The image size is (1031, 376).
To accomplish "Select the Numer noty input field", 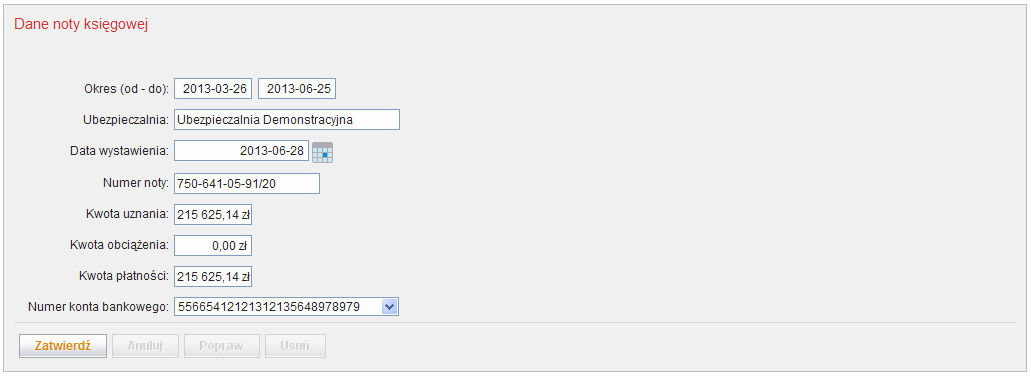I will click(x=247, y=183).
